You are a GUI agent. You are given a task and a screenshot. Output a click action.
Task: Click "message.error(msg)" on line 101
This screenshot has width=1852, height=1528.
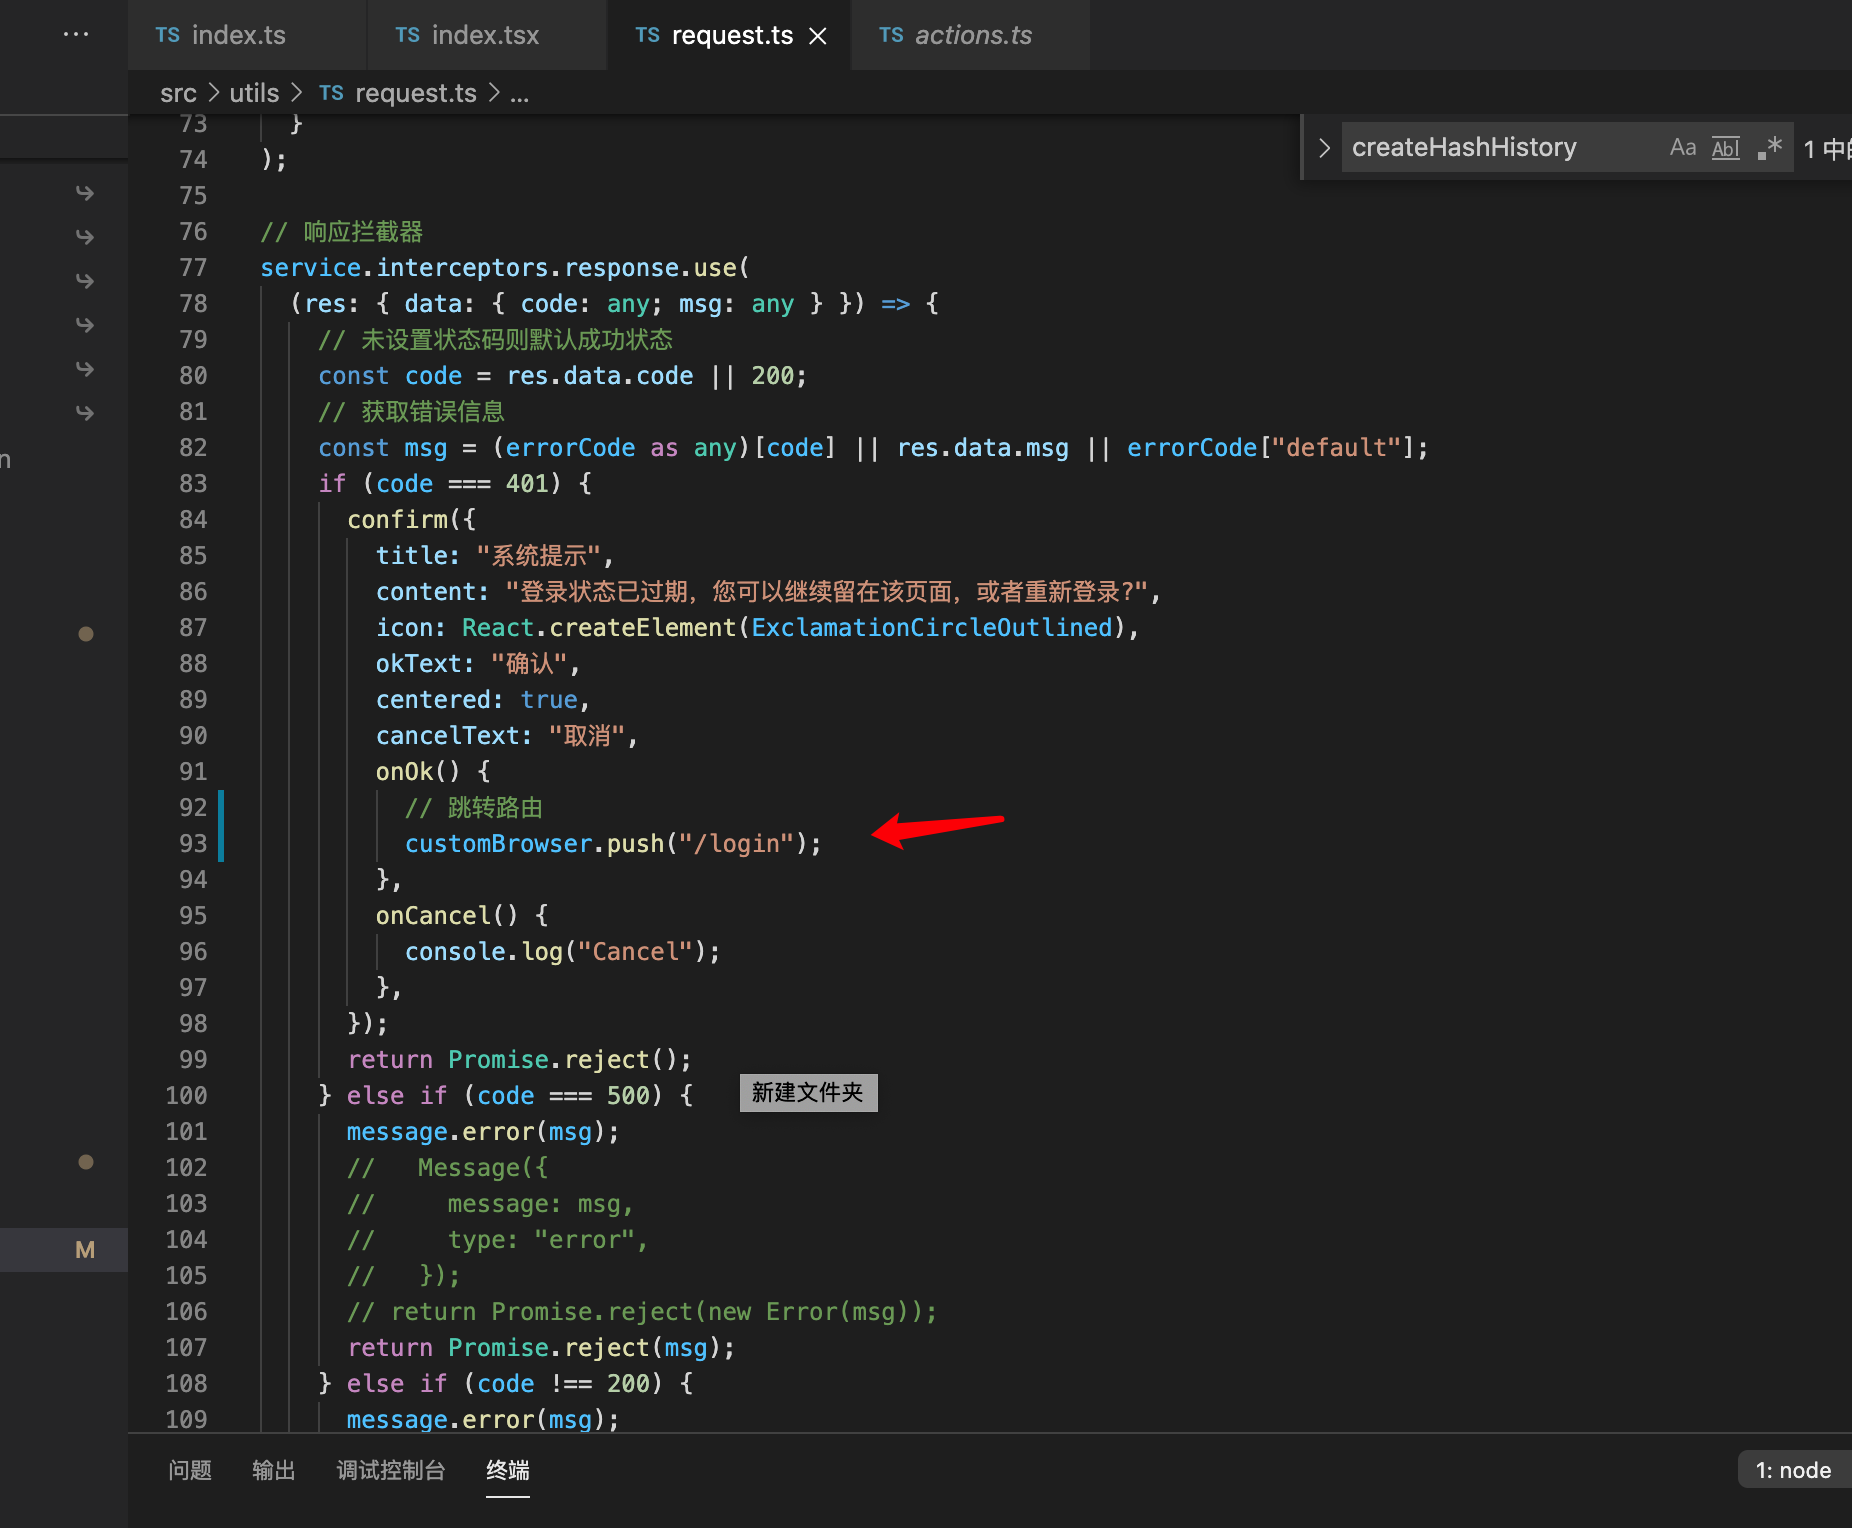point(476,1131)
